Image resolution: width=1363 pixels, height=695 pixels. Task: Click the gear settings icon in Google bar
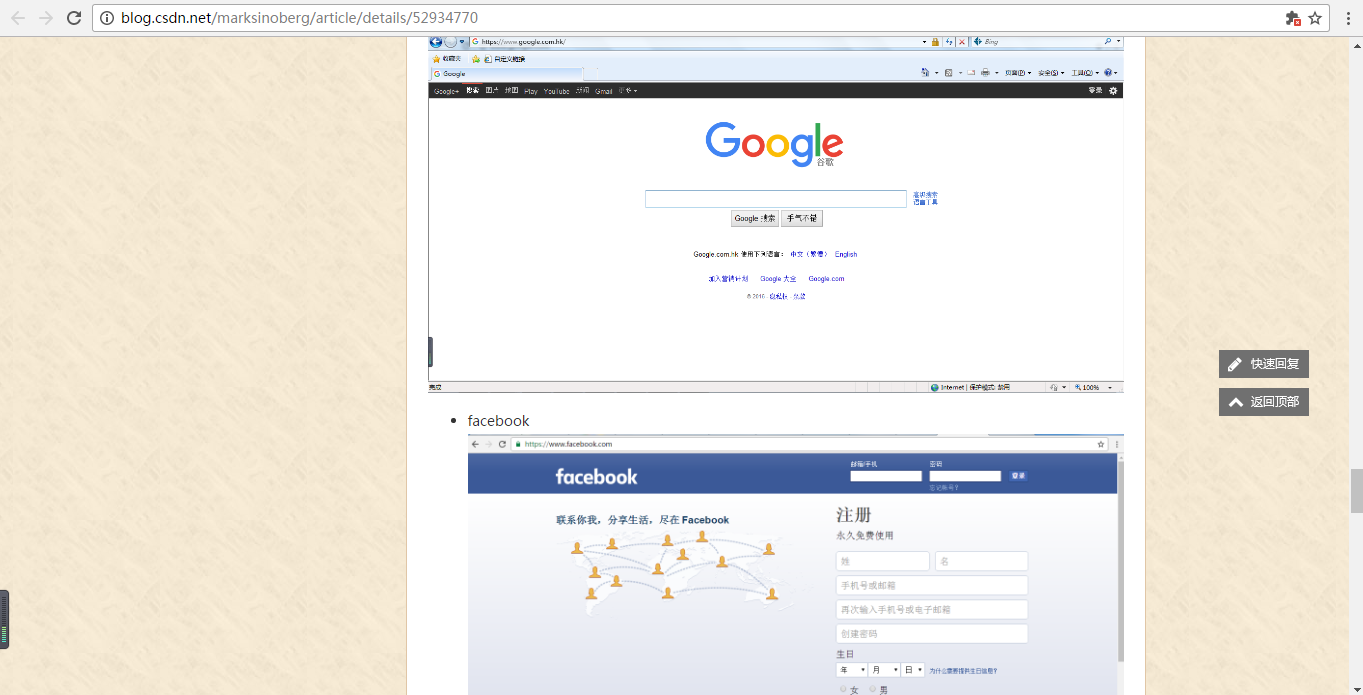point(1113,91)
